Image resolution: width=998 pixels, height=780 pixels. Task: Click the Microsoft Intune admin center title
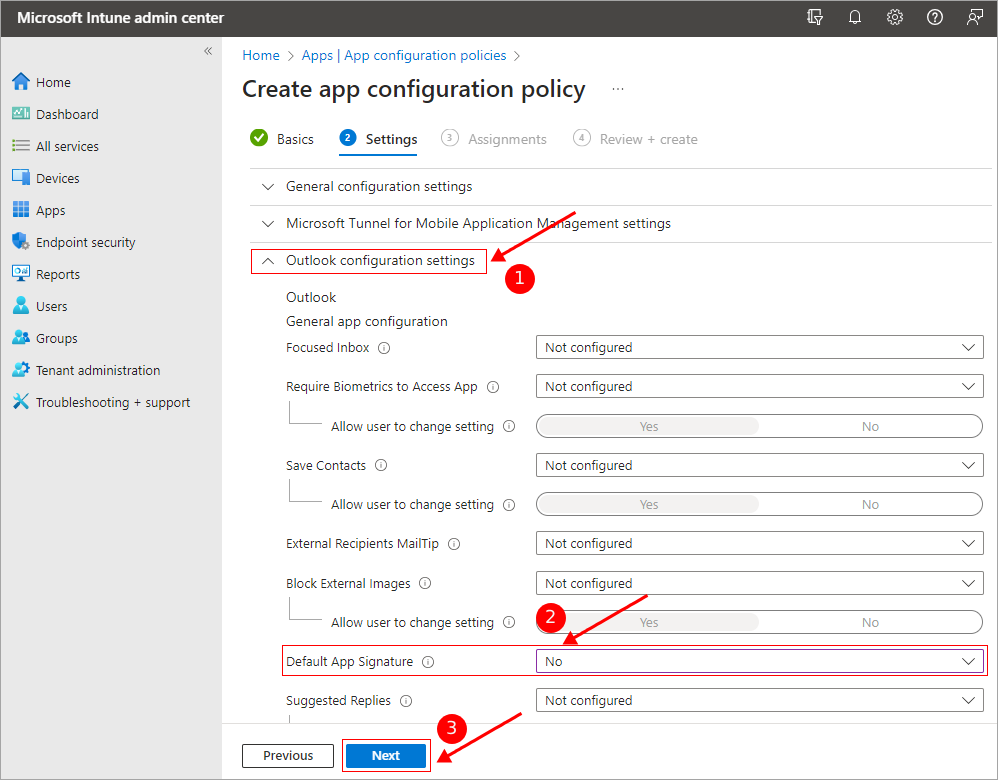[x=120, y=18]
